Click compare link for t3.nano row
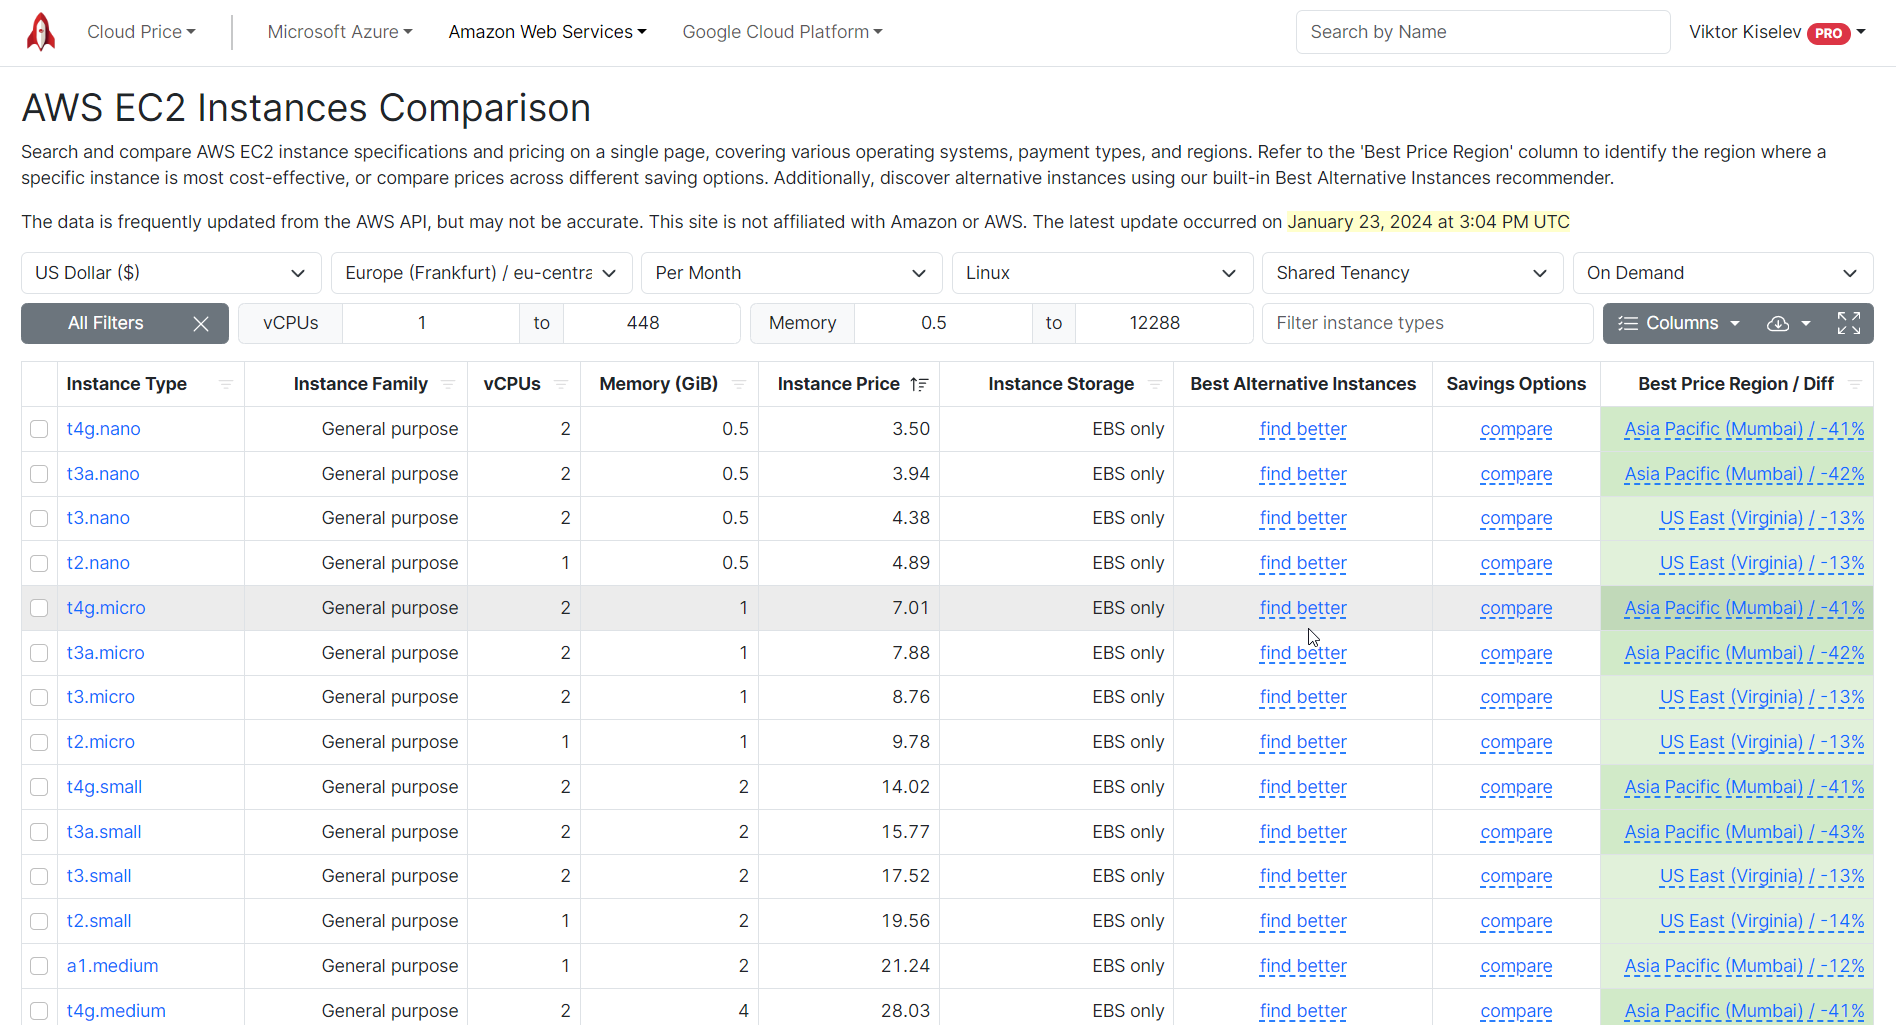The image size is (1896, 1025). click(x=1516, y=518)
